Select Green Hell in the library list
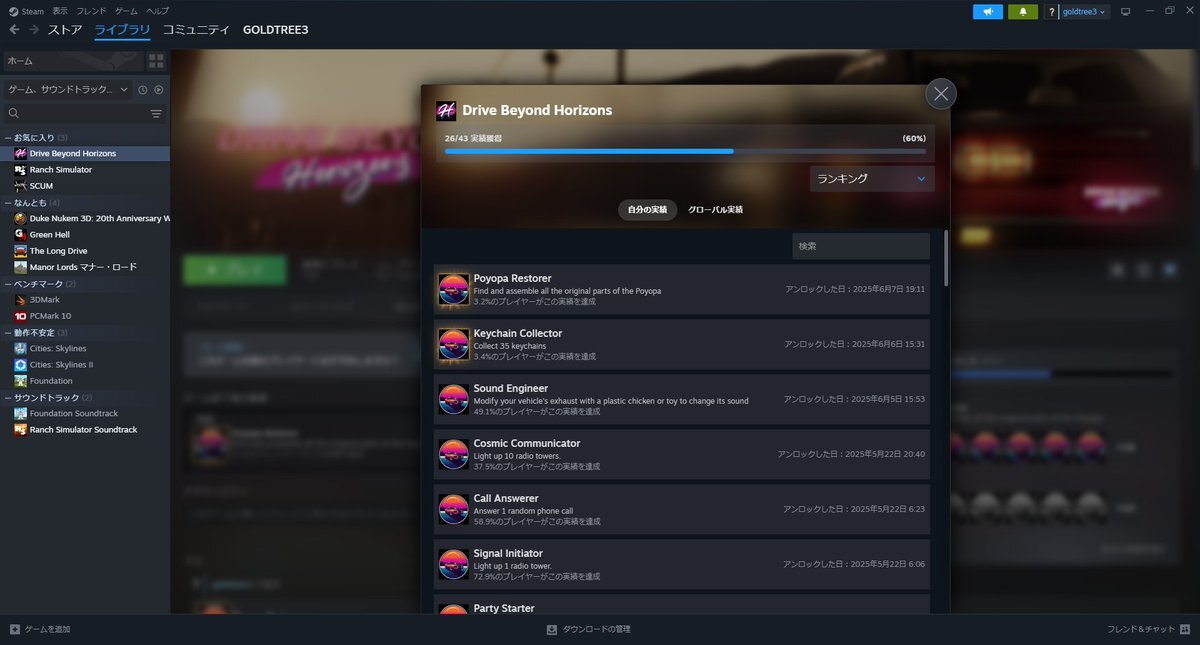Screen dimensions: 1200x645 coord(85,234)
